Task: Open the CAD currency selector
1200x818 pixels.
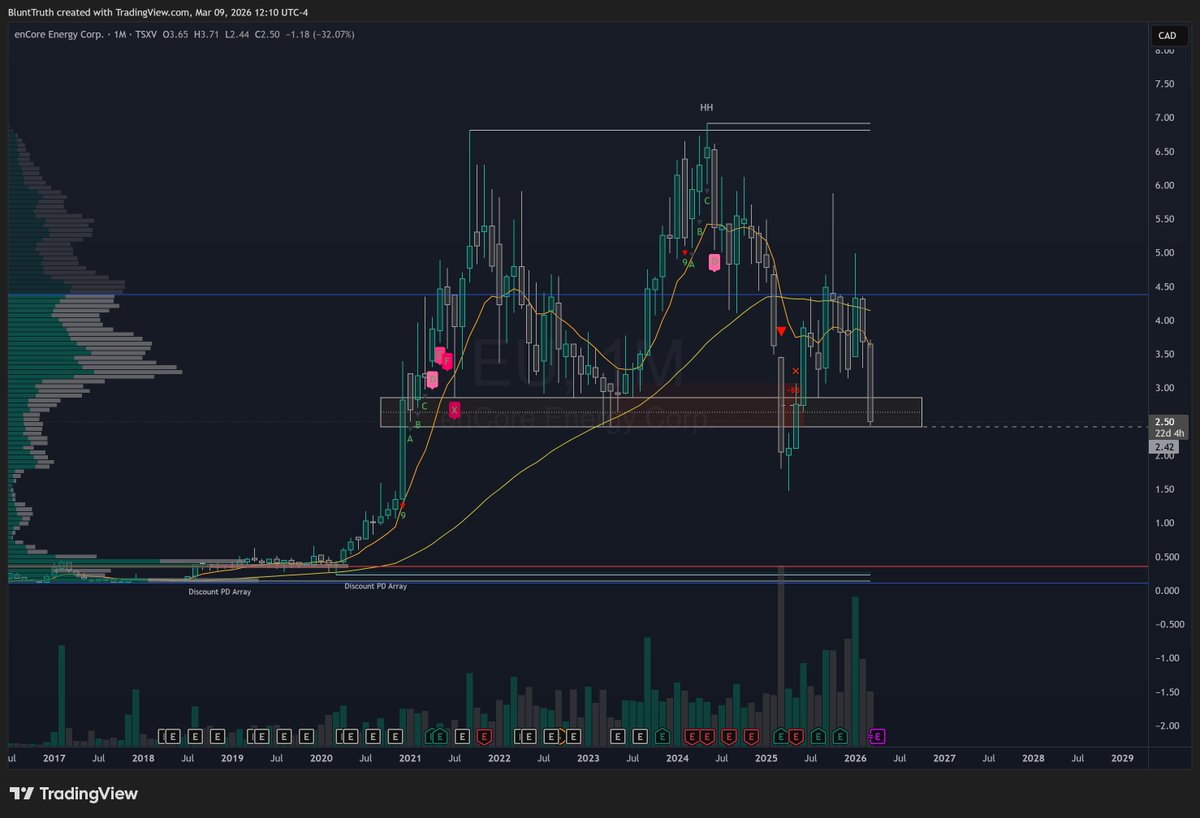Action: pos(1167,35)
